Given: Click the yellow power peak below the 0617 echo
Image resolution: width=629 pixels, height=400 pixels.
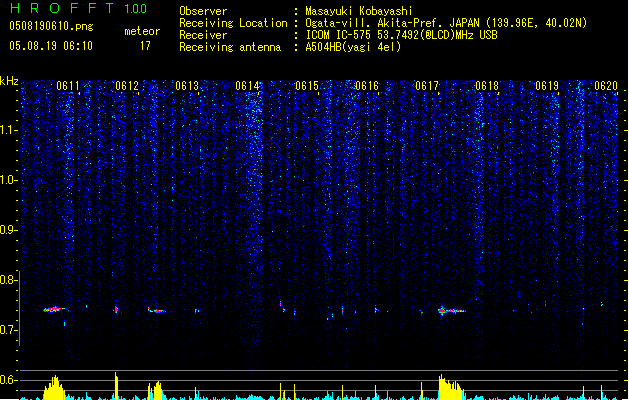Looking at the screenshot, I should point(451,387).
